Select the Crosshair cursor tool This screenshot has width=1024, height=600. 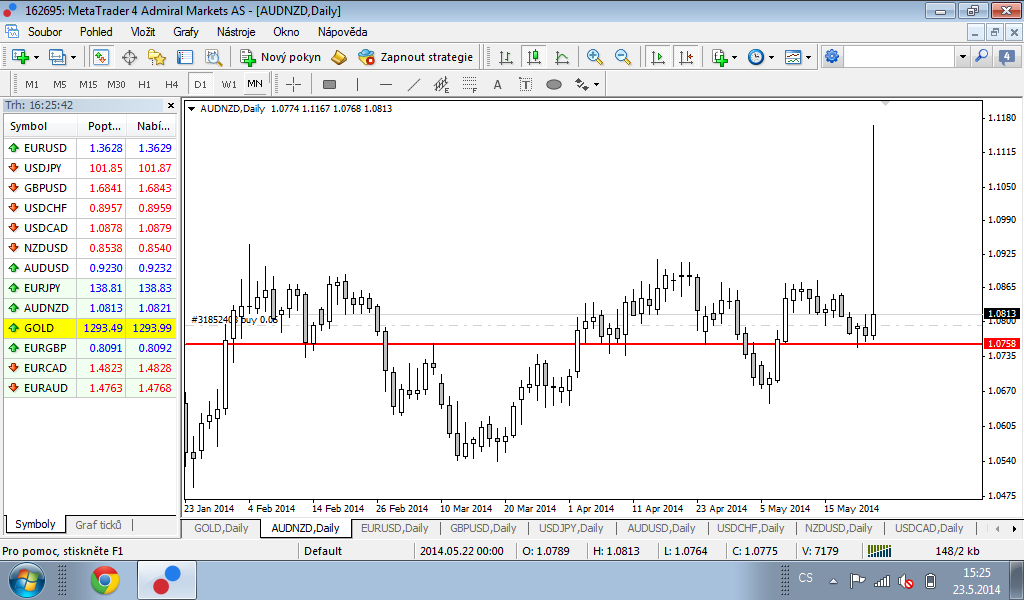click(293, 85)
